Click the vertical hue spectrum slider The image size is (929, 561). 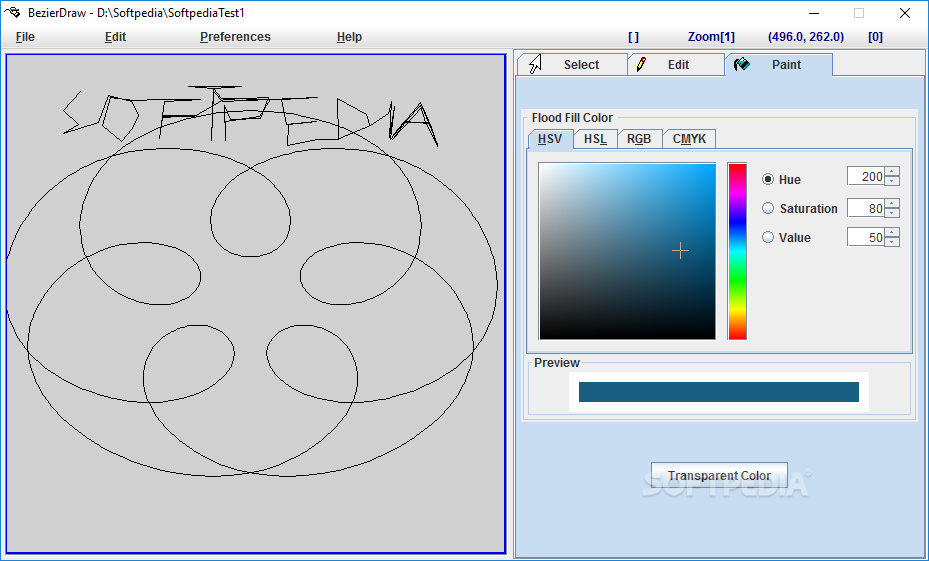737,251
